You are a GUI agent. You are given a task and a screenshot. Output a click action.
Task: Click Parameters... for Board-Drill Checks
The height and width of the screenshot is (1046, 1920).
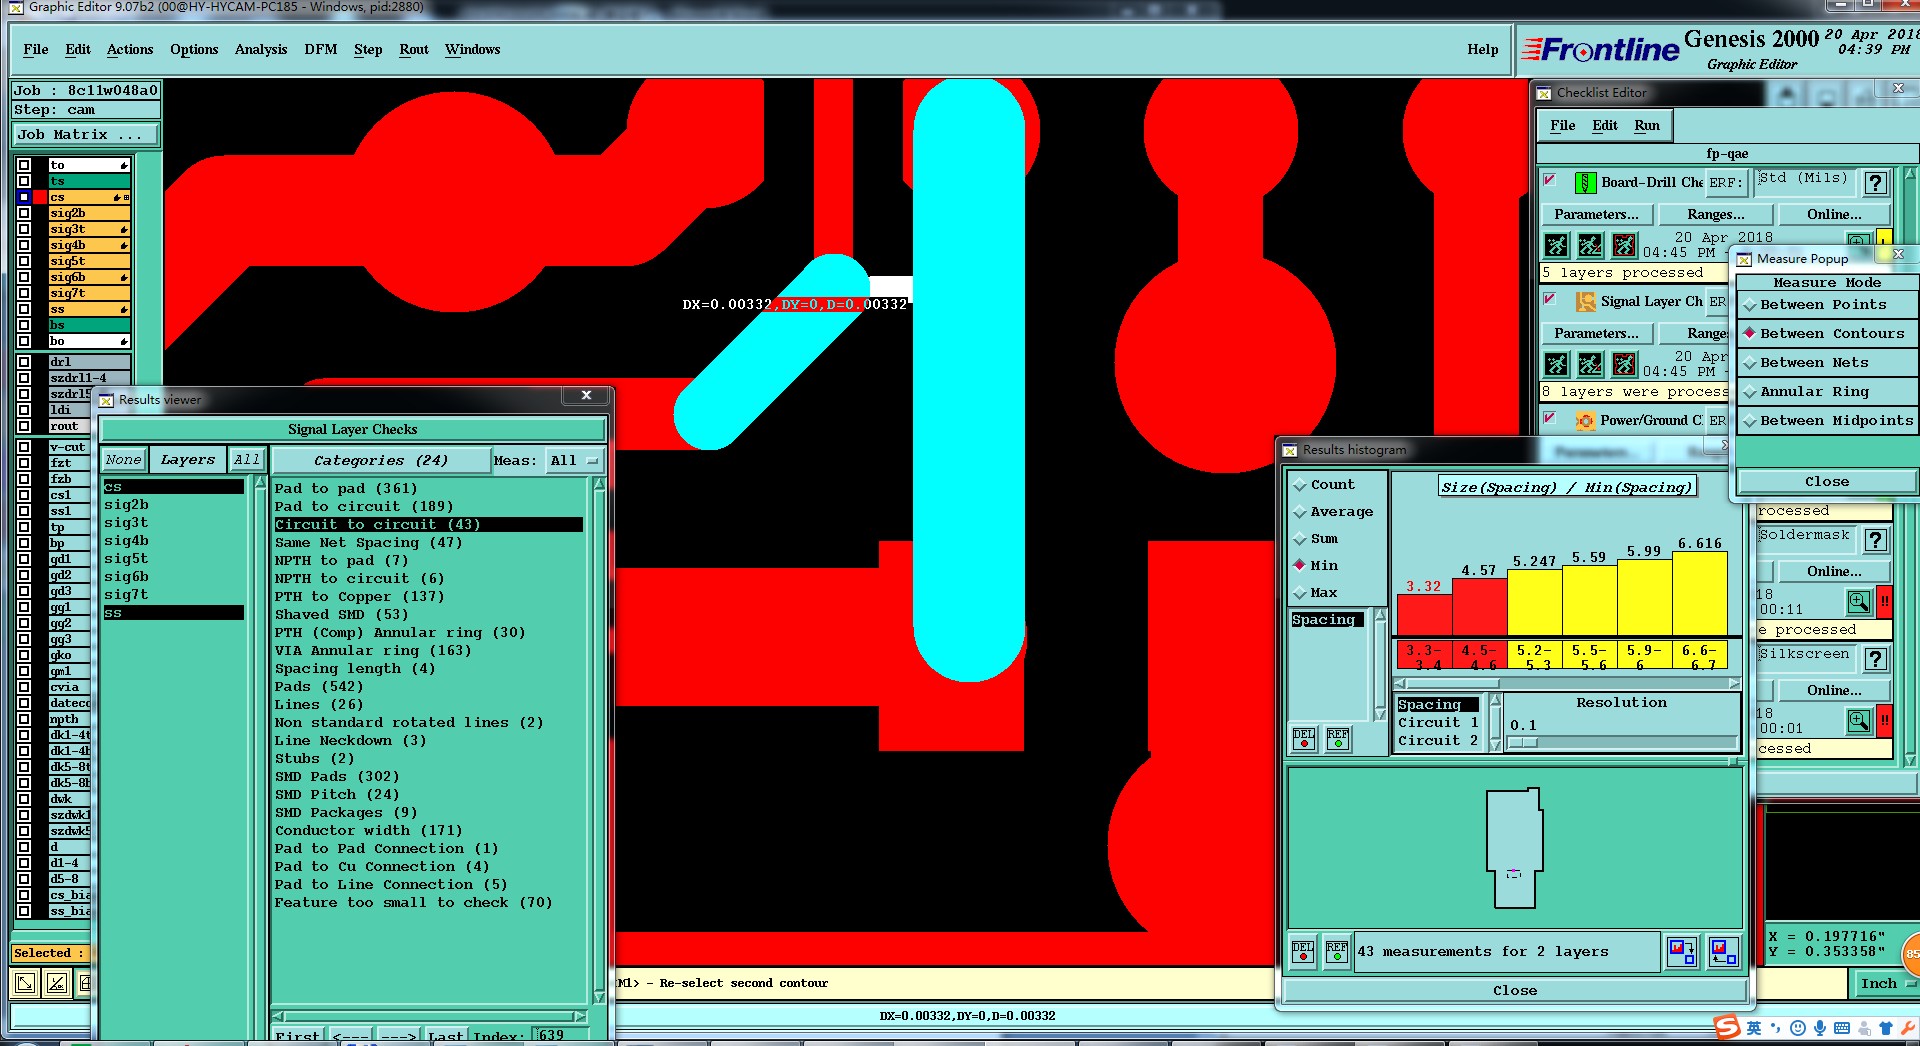[1596, 215]
